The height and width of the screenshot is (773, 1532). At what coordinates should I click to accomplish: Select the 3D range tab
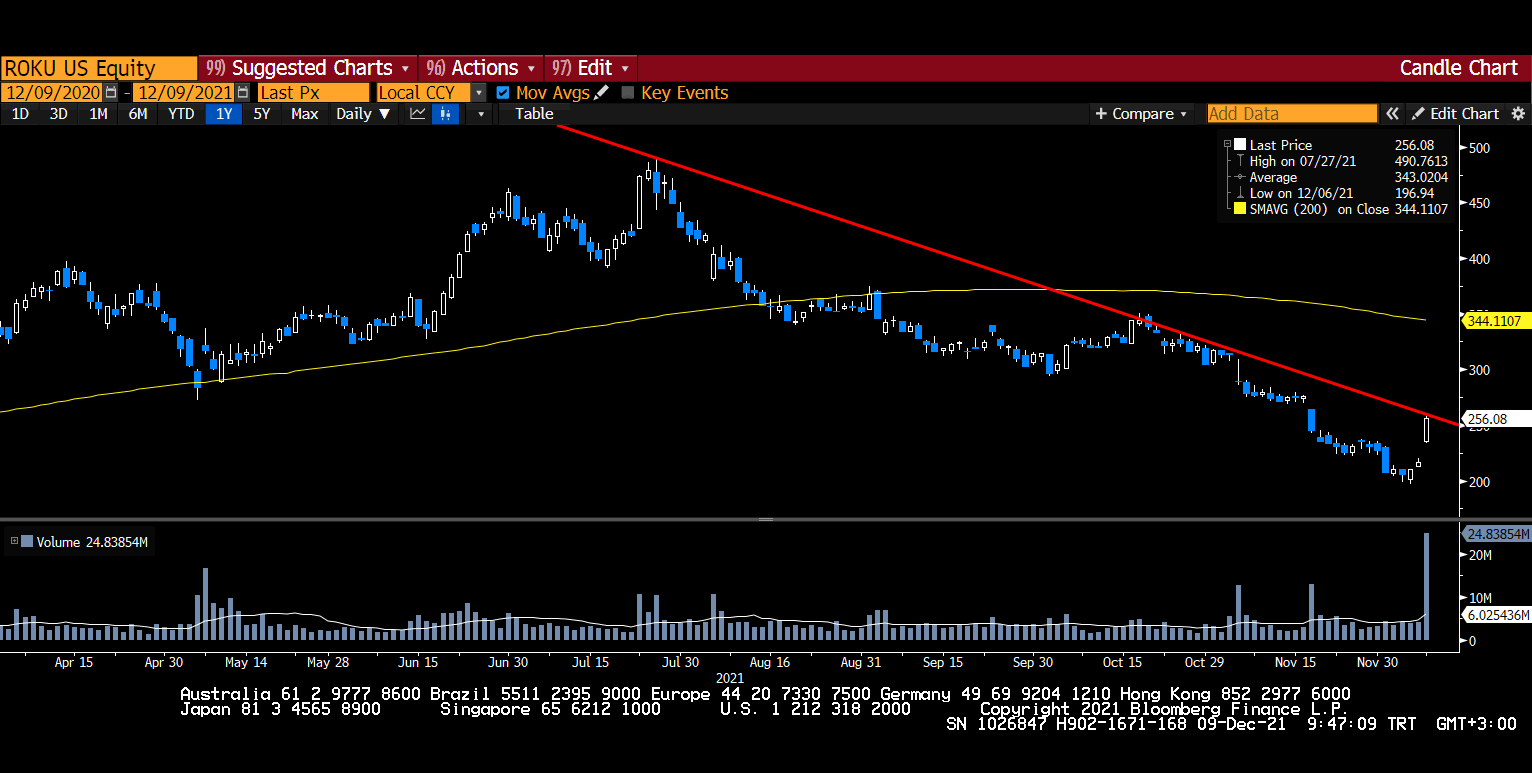click(59, 114)
